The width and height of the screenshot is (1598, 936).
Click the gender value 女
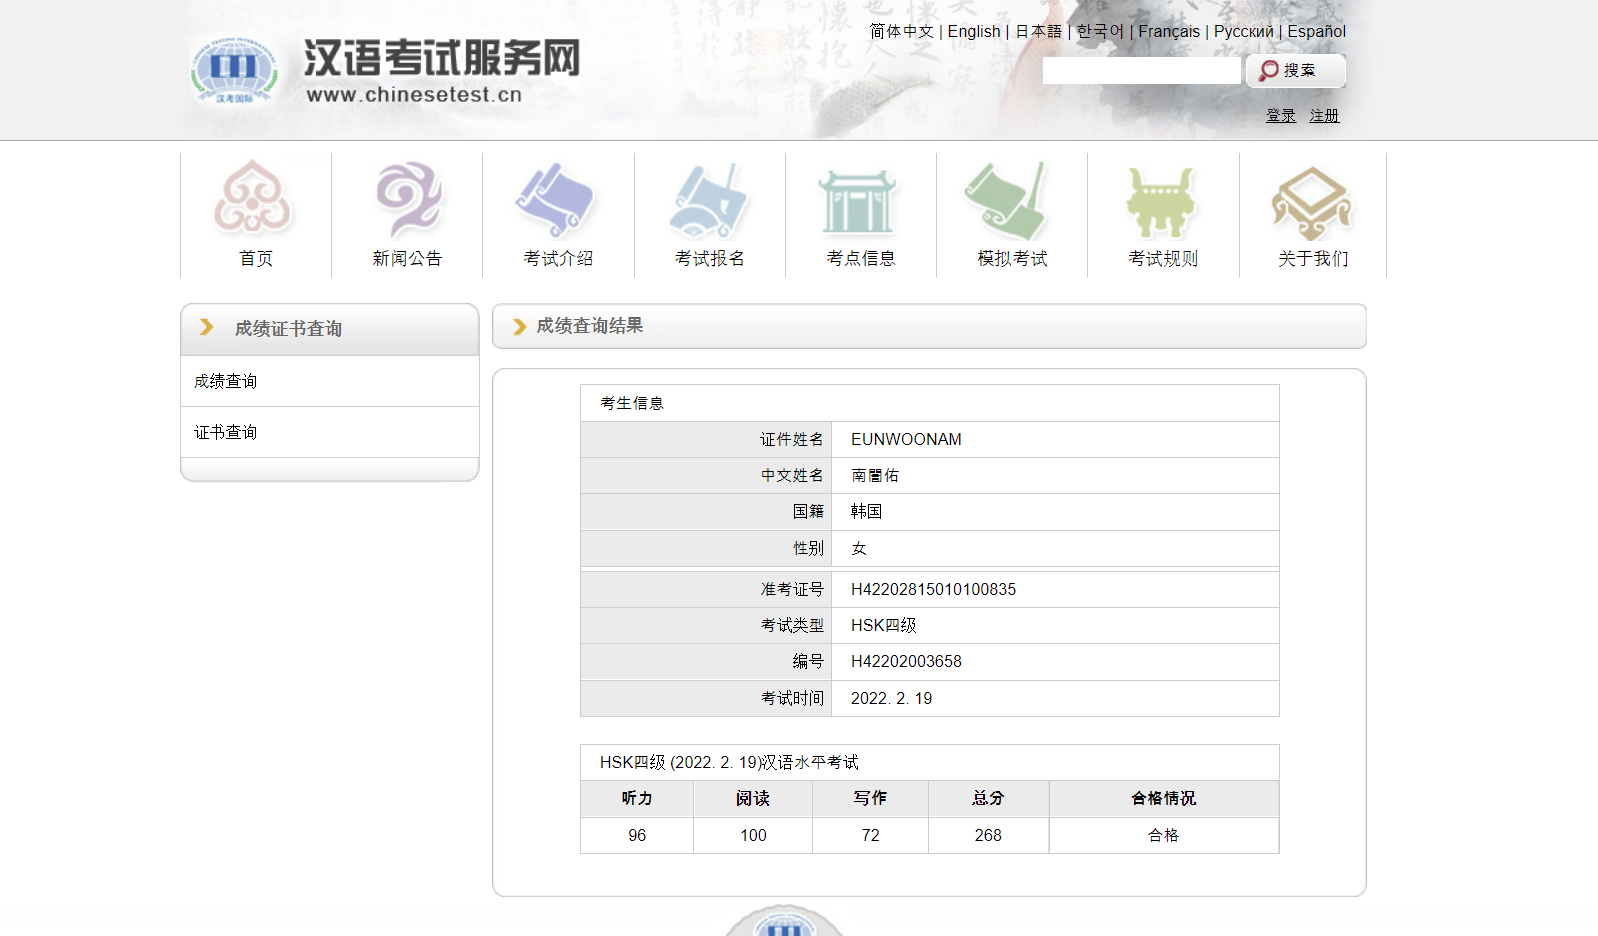click(x=859, y=548)
